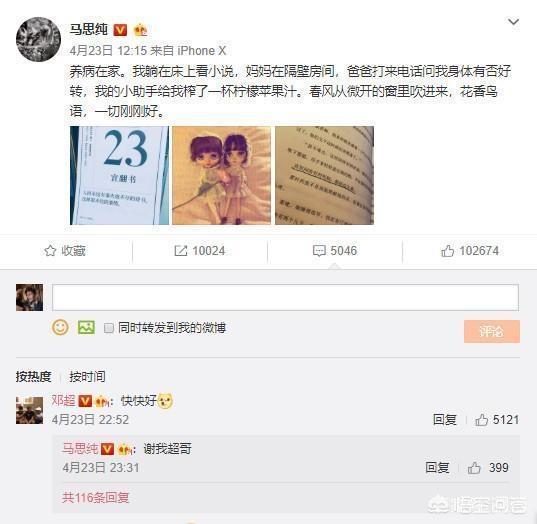
Task: Open the calendar 23 photo thumbnail
Action: click(119, 175)
